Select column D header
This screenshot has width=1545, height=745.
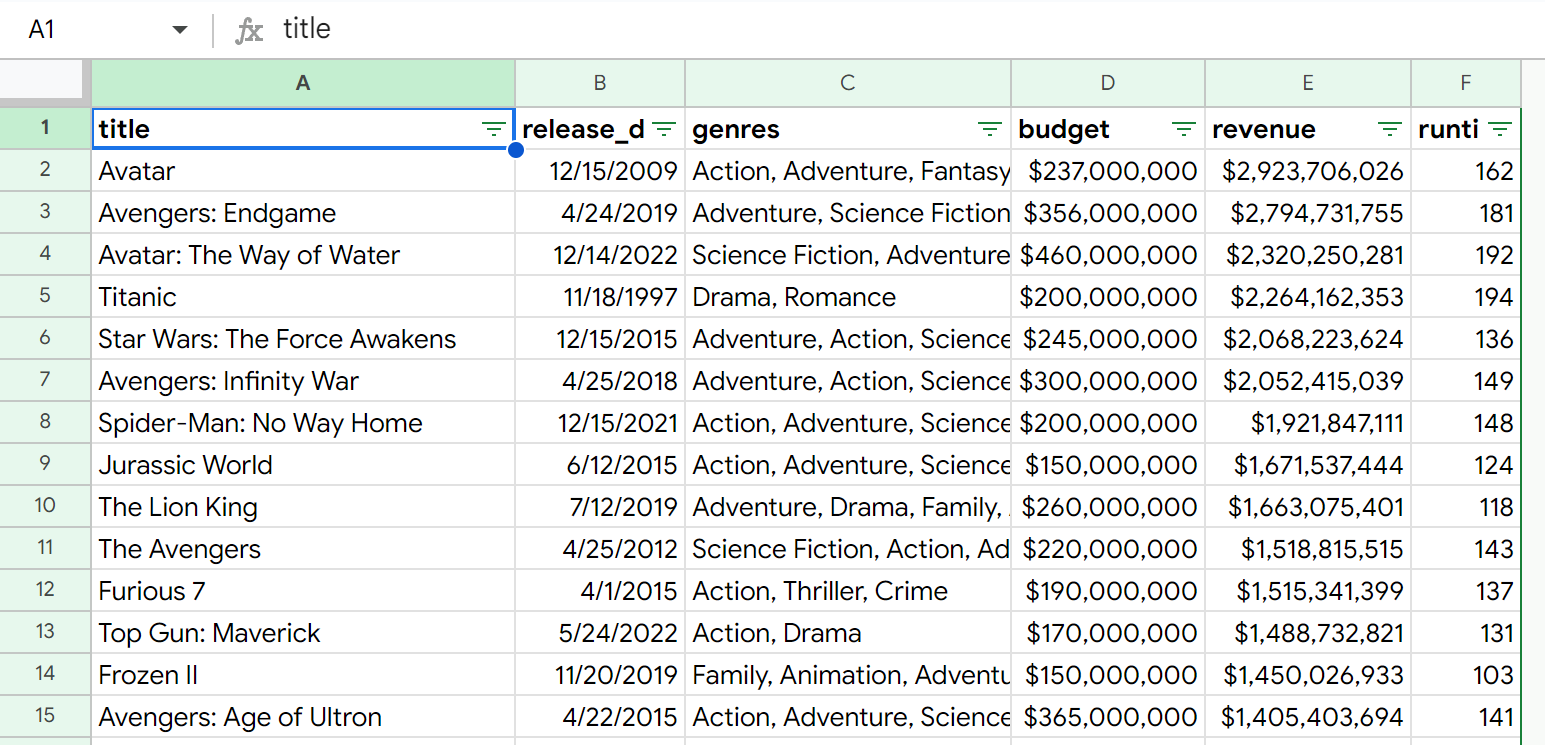pos(1107,83)
